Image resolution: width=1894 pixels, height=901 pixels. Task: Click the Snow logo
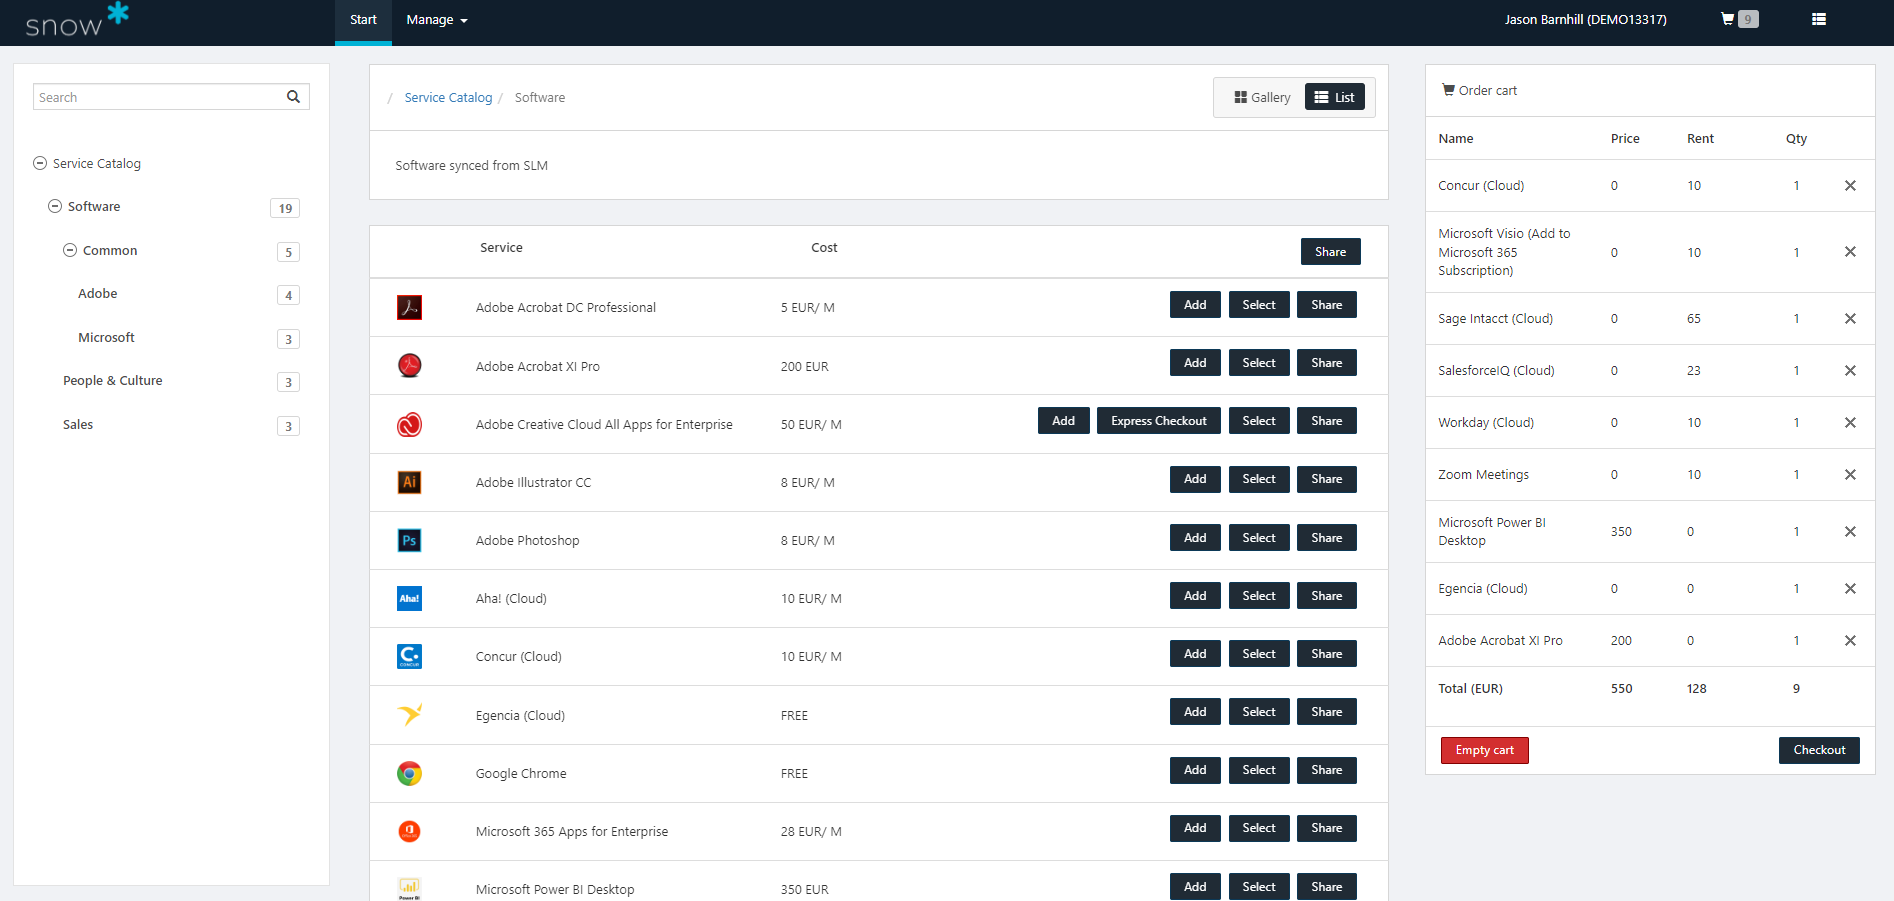pyautogui.click(x=77, y=20)
